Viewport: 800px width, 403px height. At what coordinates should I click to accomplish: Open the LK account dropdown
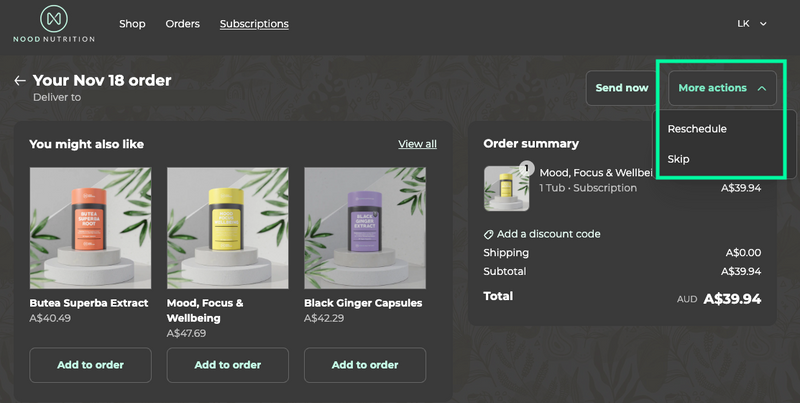751,23
